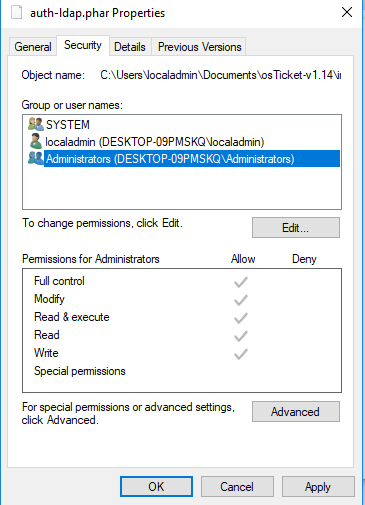Screen dimensions: 365x505
Task: Click the Security tab
Action: point(83,45)
